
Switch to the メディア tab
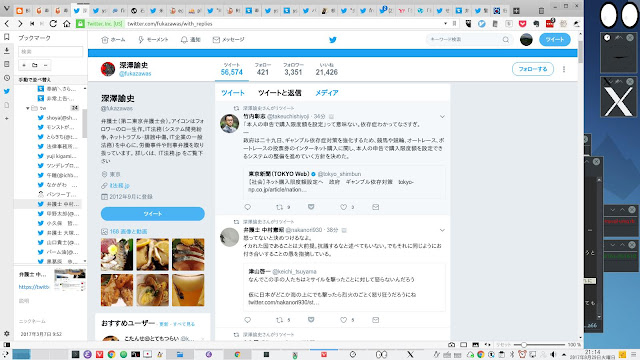point(327,93)
